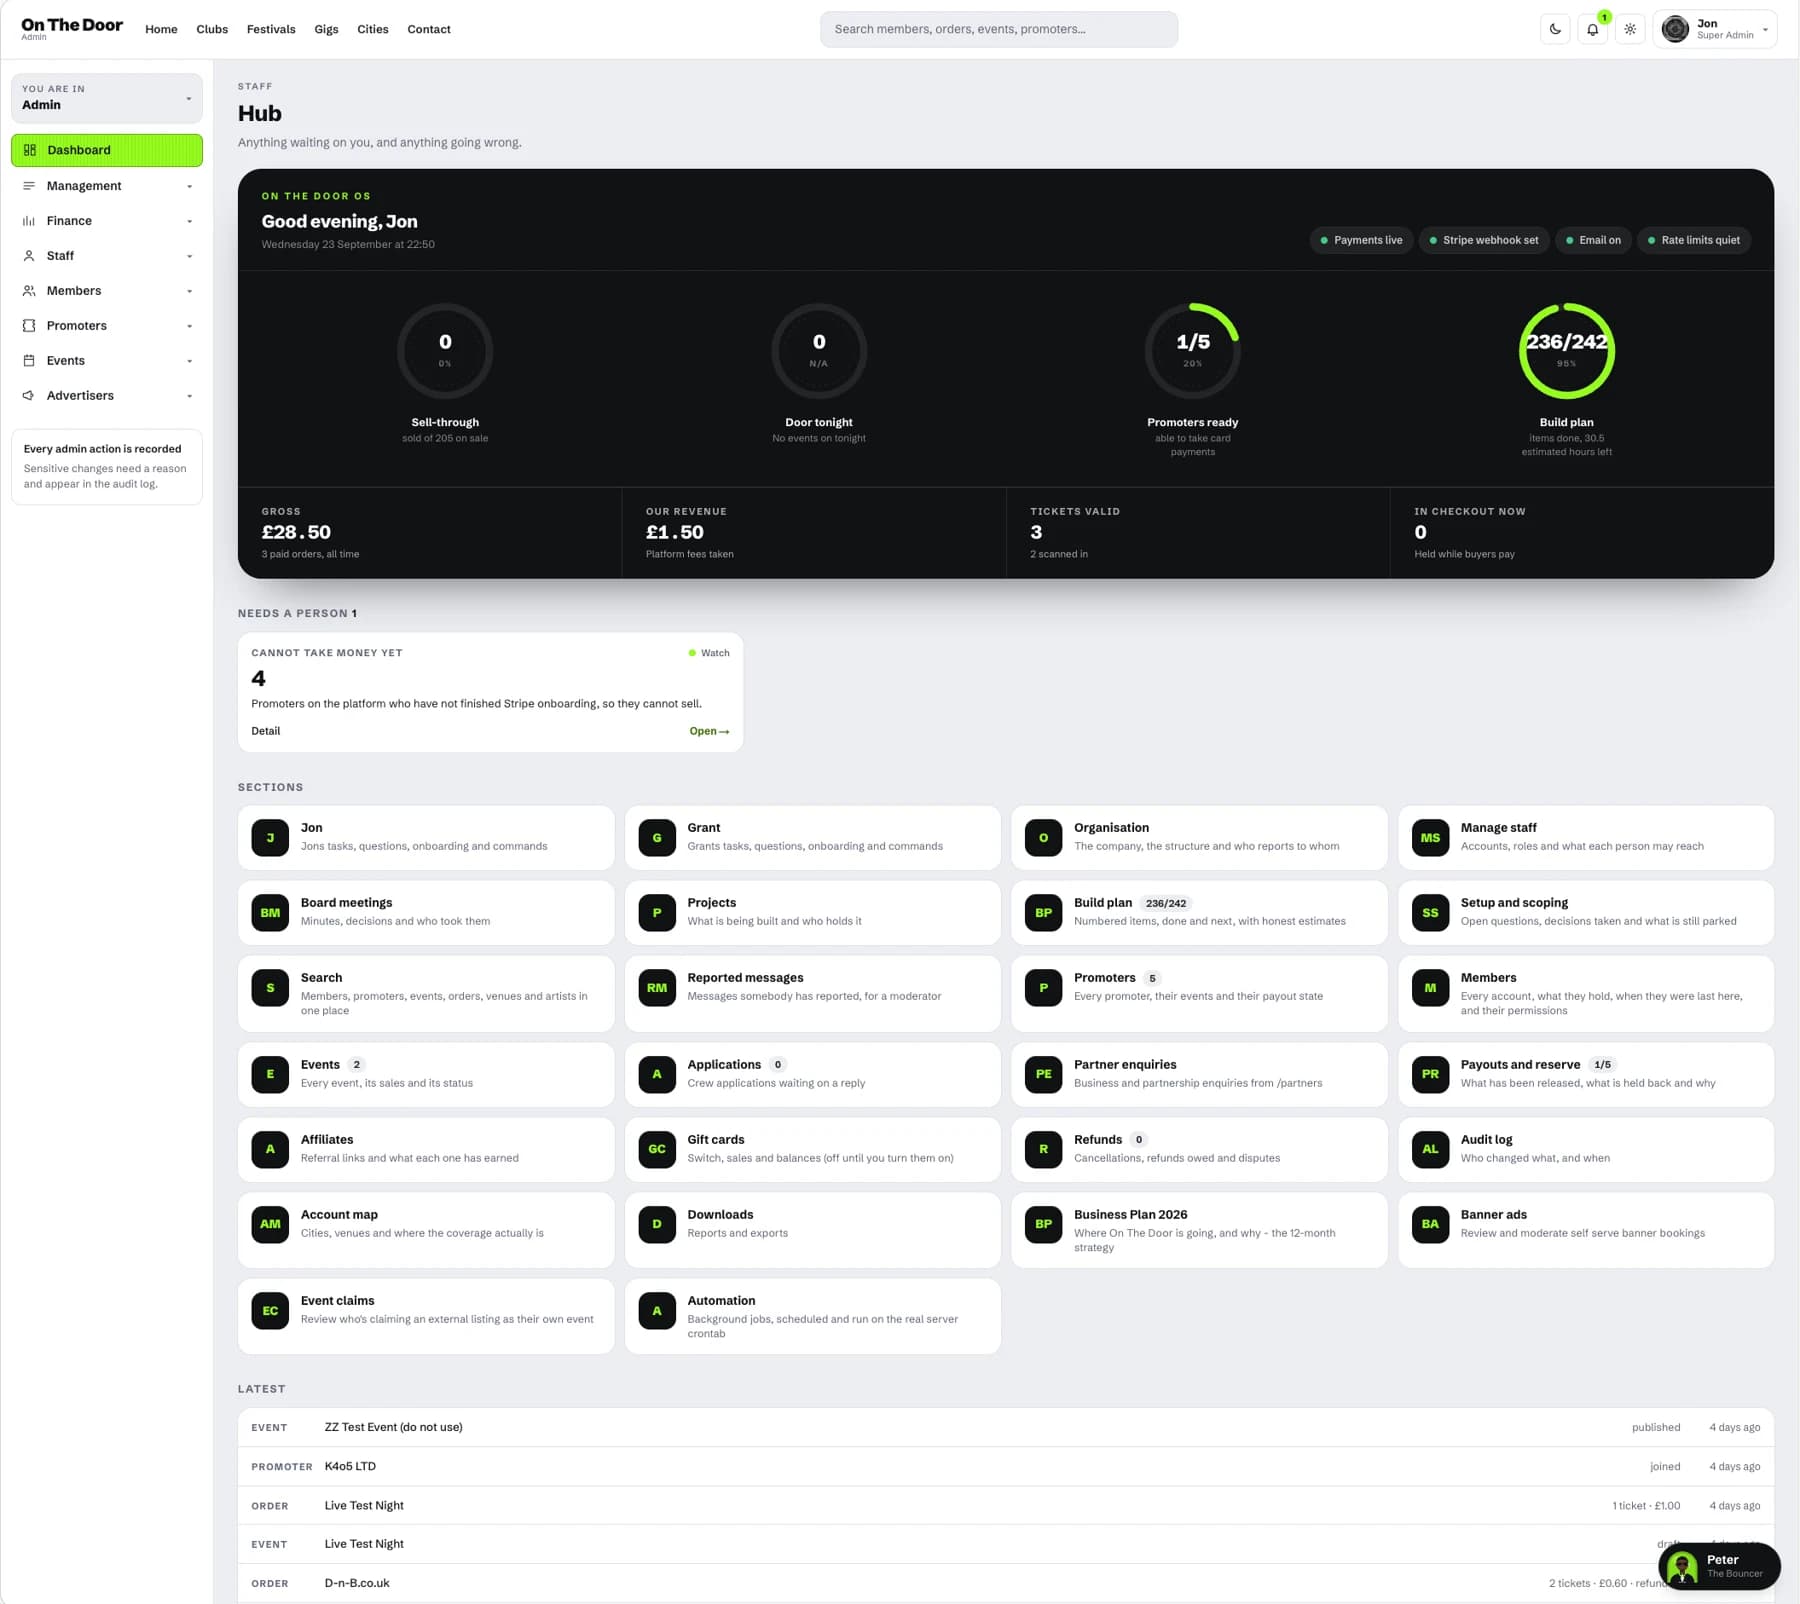Expand the Finance sidebar section

tap(107, 221)
